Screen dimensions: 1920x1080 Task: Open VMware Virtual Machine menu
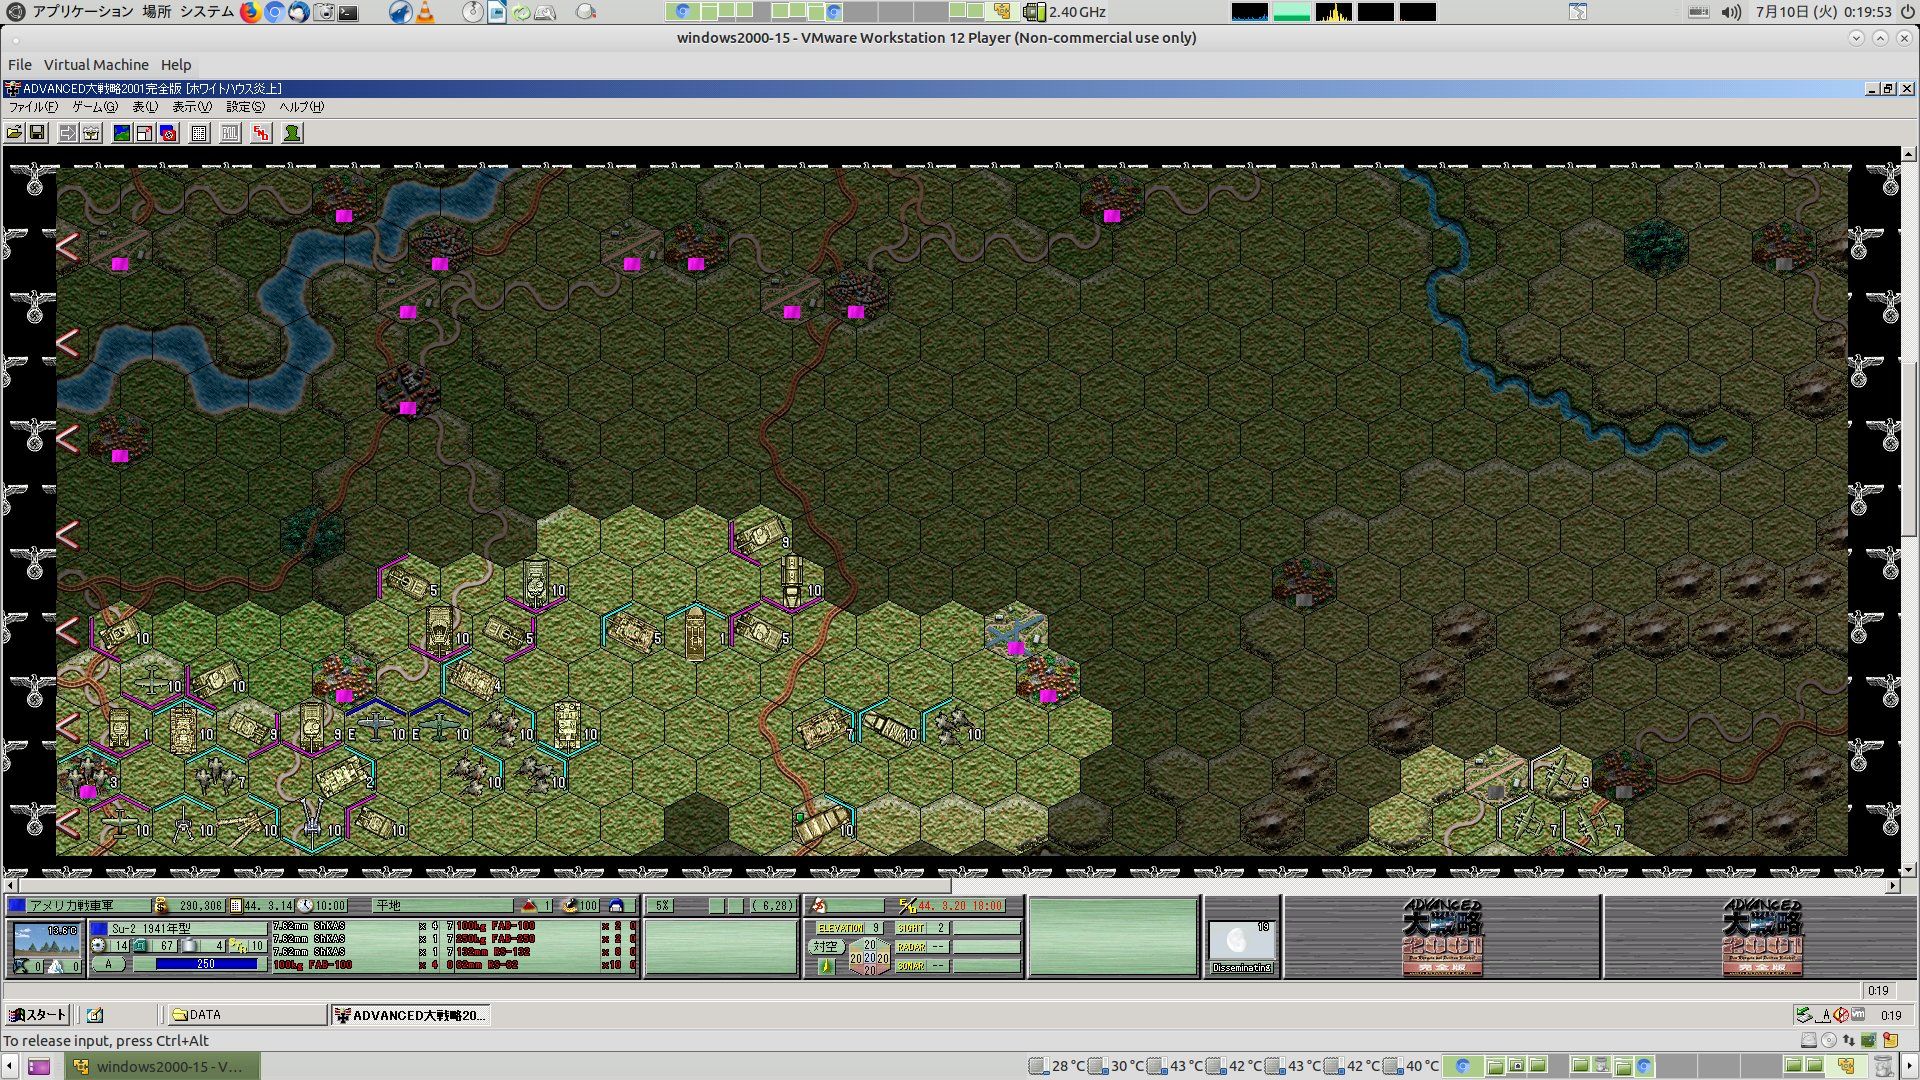tap(96, 65)
